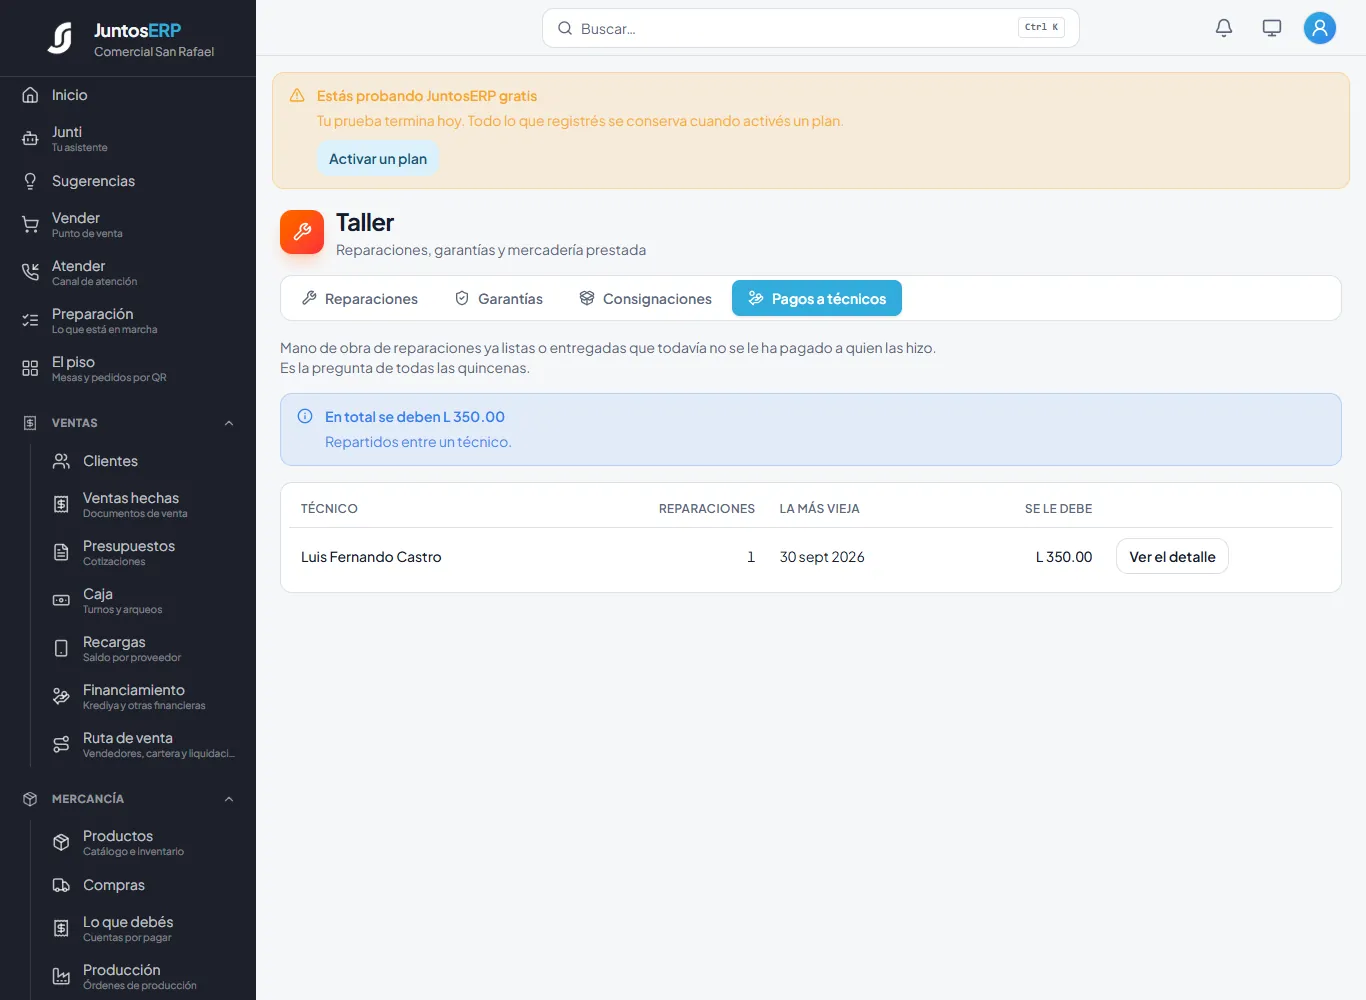1366x1000 pixels.
Task: Open Sugerencias from the sidebar
Action: pos(128,181)
